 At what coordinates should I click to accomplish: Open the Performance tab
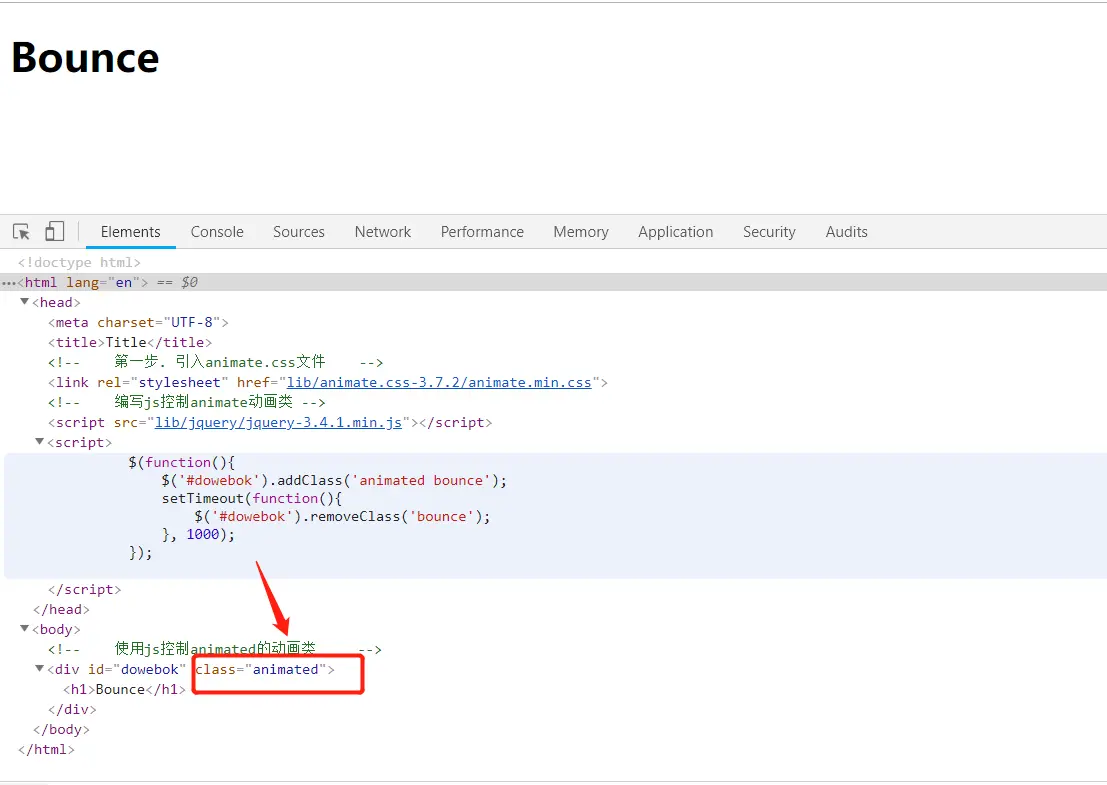tap(482, 232)
